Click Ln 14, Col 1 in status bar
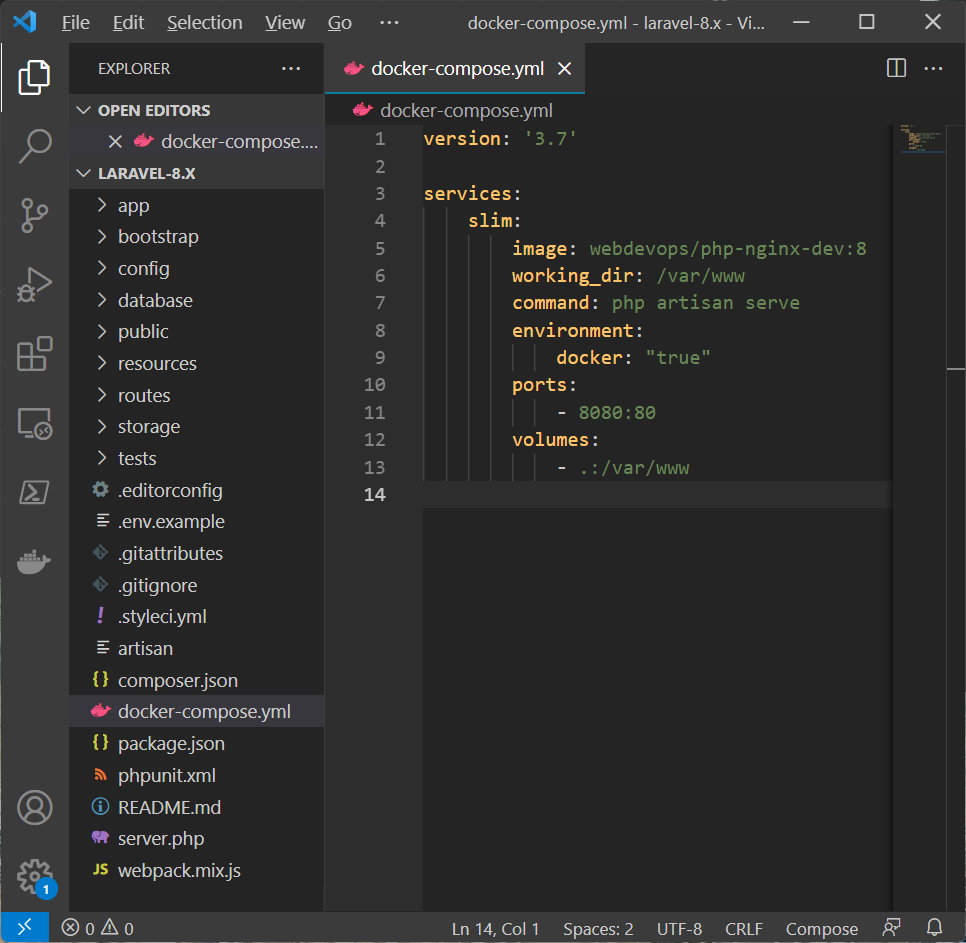966x943 pixels. [495, 928]
